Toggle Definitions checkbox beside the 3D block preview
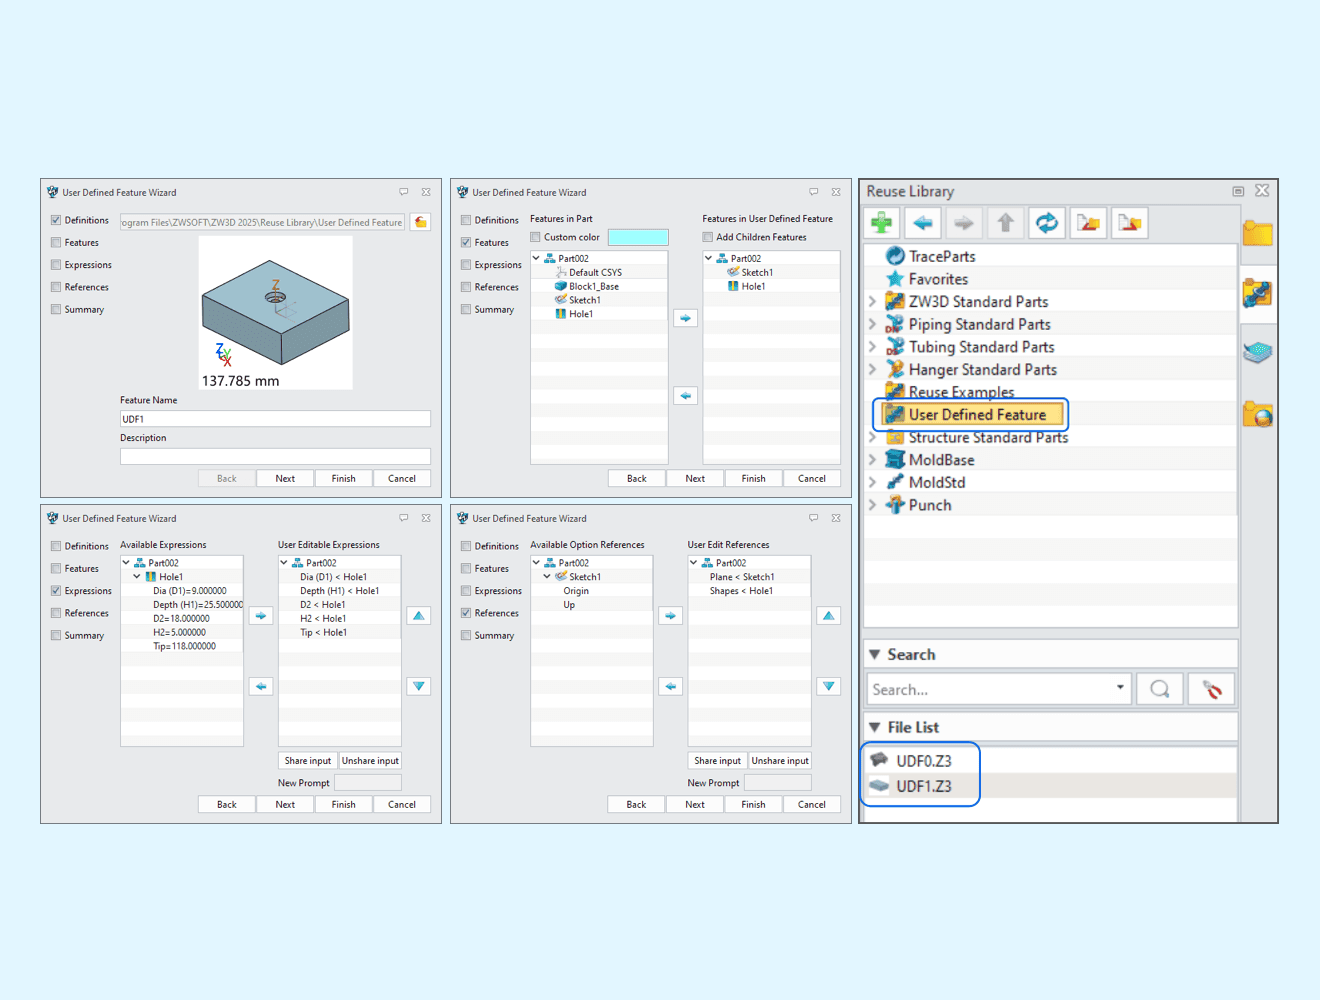This screenshot has height=1000, width=1320. [x=56, y=220]
